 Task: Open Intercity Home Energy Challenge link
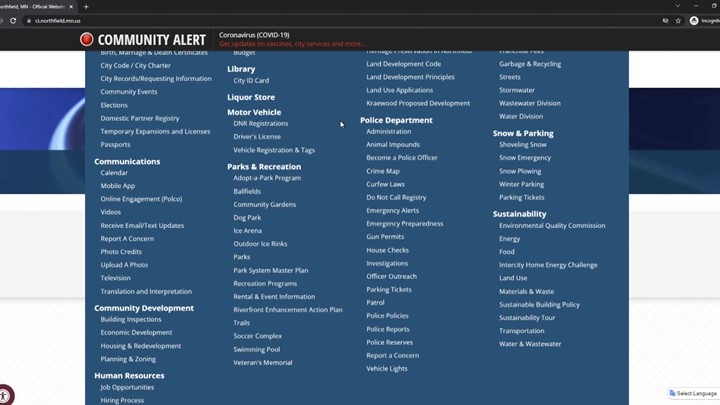coord(548,265)
